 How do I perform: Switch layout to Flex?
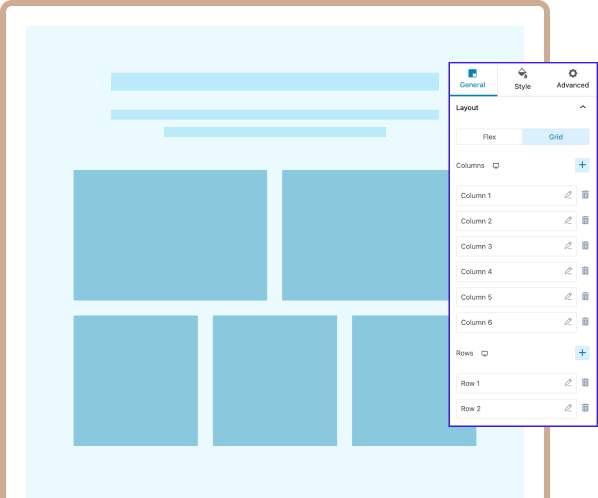coord(489,137)
